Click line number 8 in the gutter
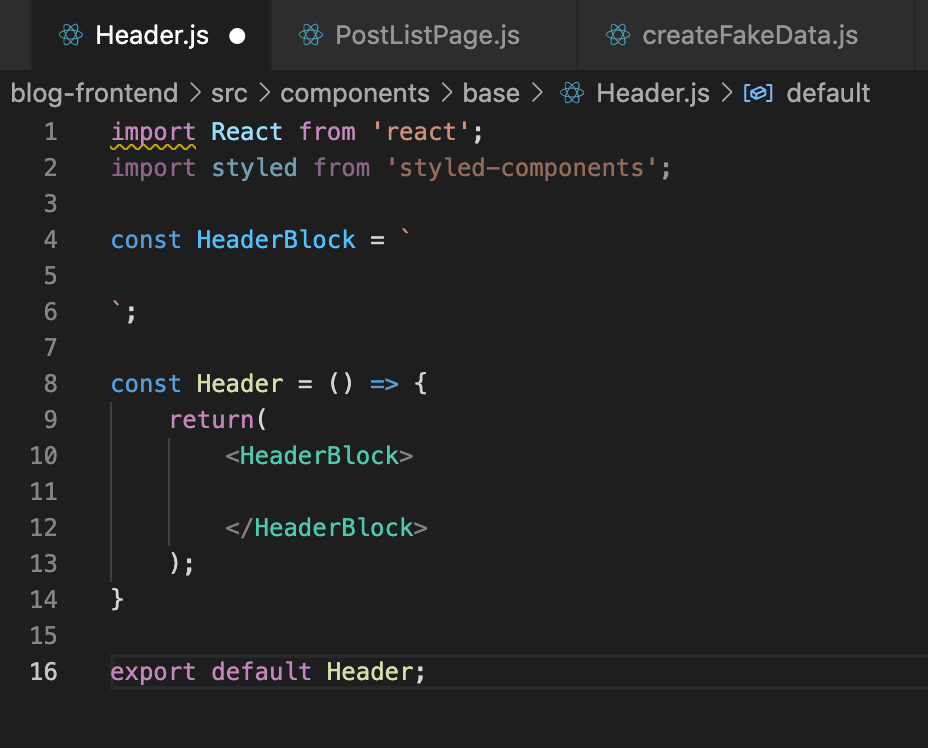The height and width of the screenshot is (748, 928). [x=50, y=383]
